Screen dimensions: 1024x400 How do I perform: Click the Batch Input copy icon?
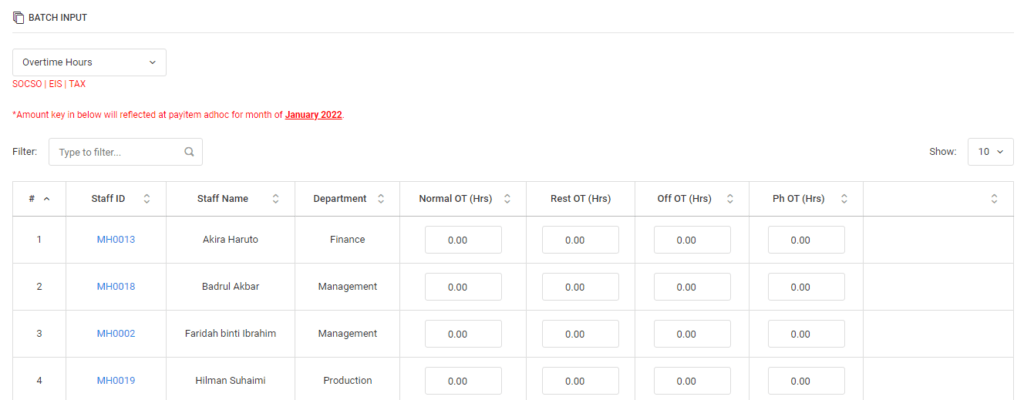click(x=18, y=18)
